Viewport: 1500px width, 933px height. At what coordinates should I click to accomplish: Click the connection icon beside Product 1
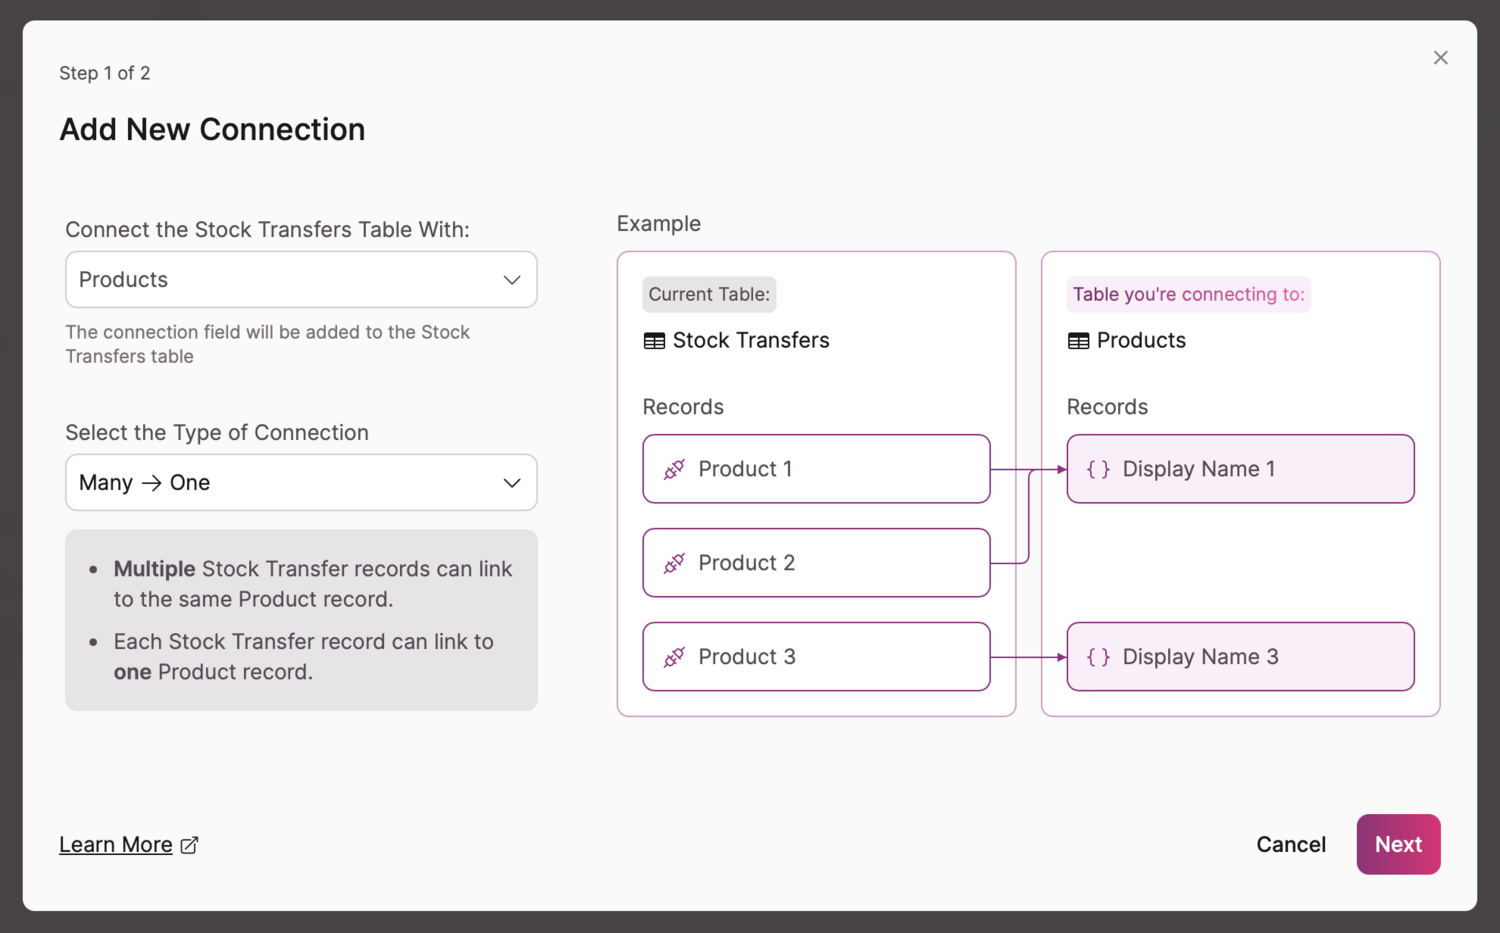(674, 469)
